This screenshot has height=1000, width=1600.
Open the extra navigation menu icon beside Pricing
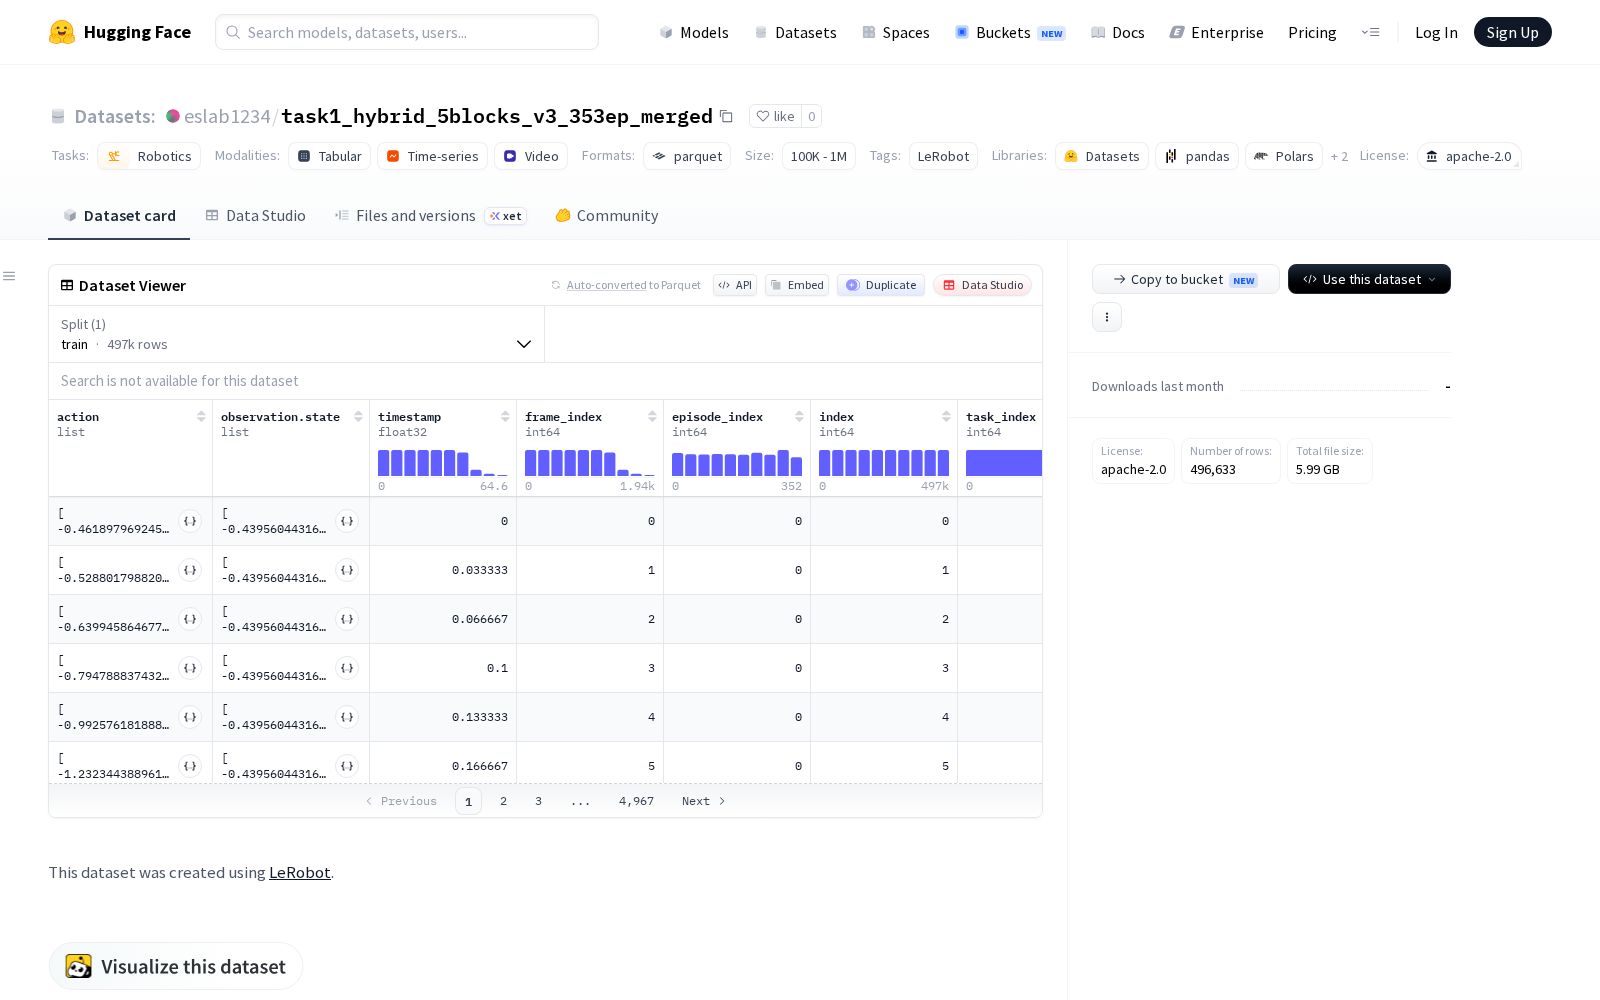pos(1370,32)
